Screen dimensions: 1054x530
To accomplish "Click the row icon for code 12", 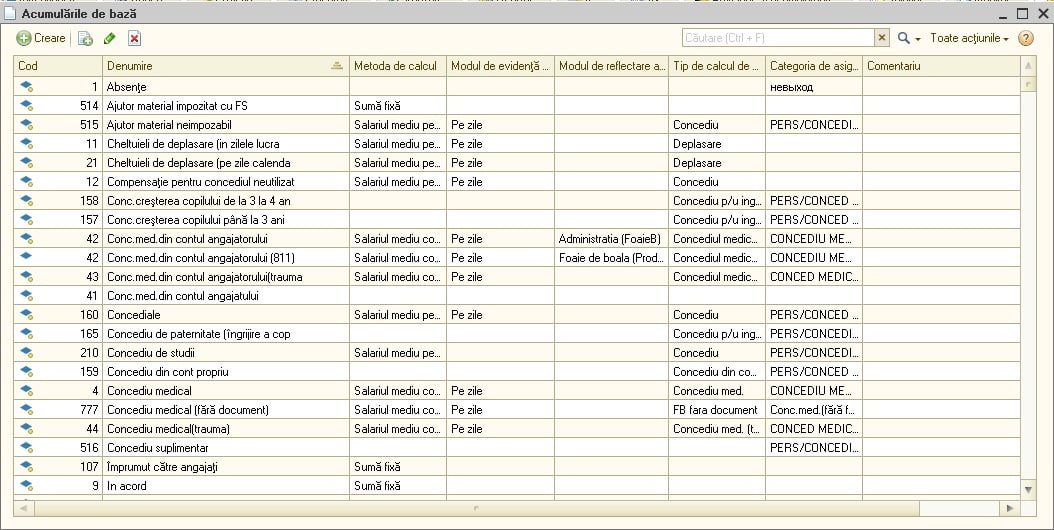I will pos(27,181).
